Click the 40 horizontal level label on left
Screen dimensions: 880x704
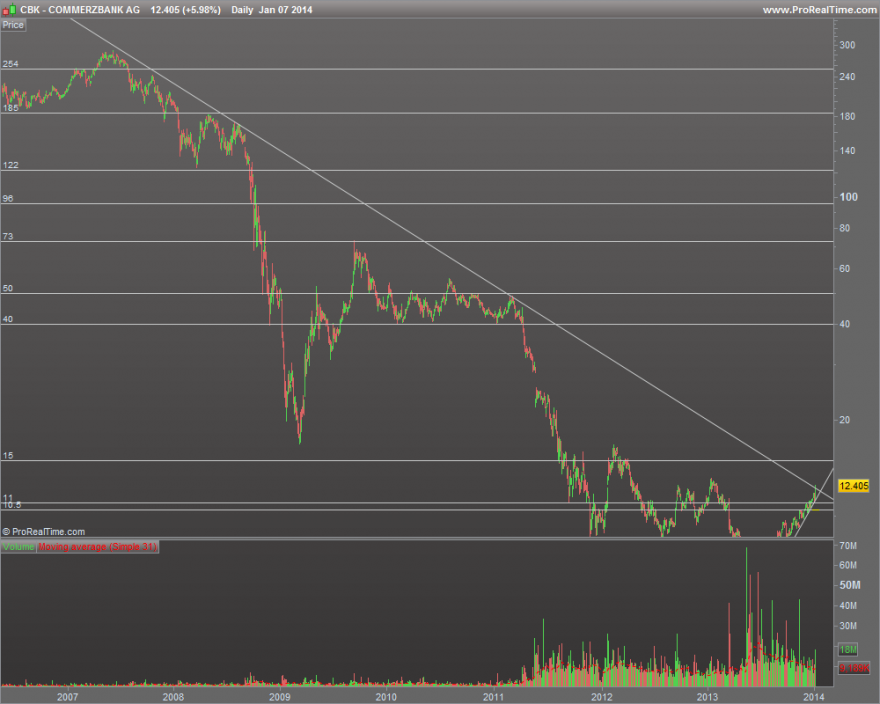pos(8,319)
